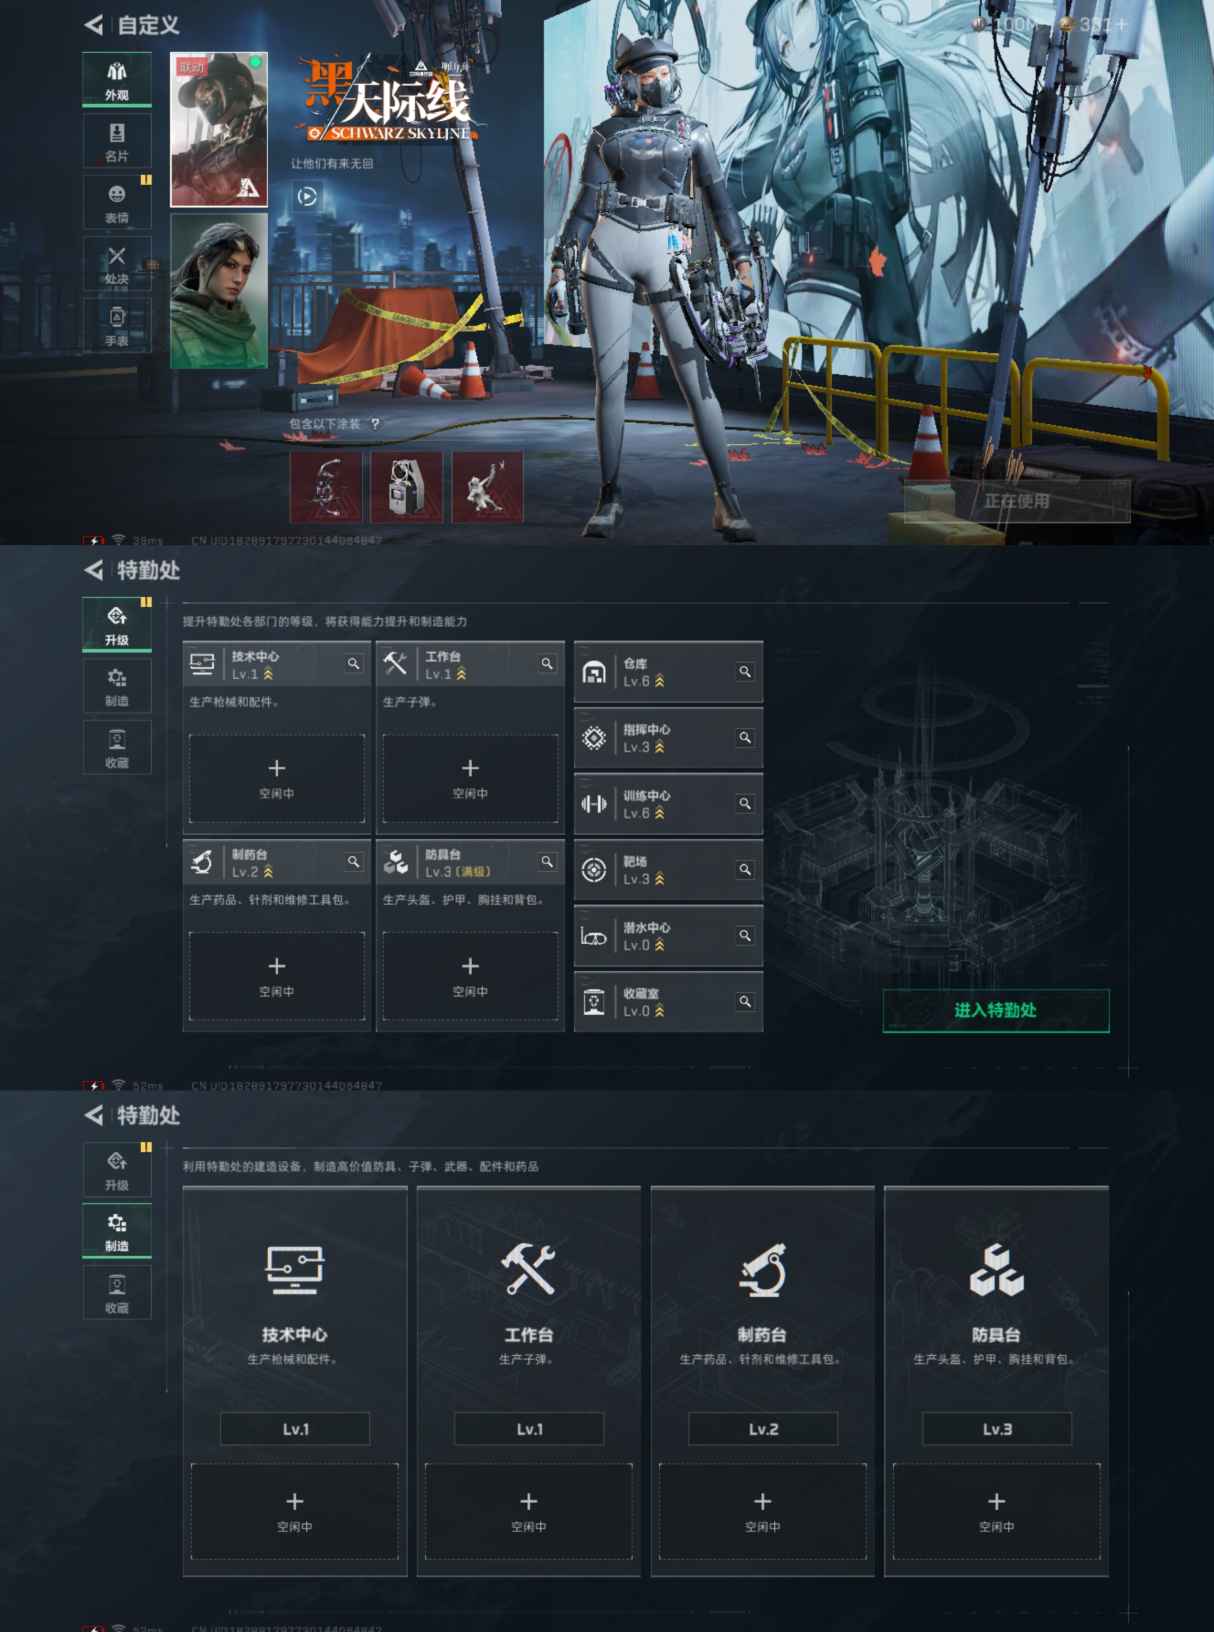Click the 进入特勤处 button
The image size is (1214, 1632).
click(996, 1010)
